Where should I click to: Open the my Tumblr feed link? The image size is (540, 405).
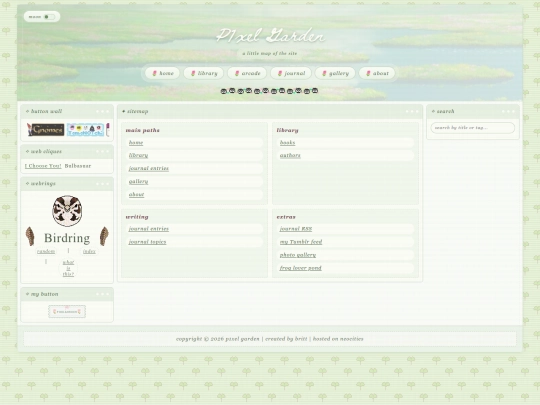coord(301,242)
